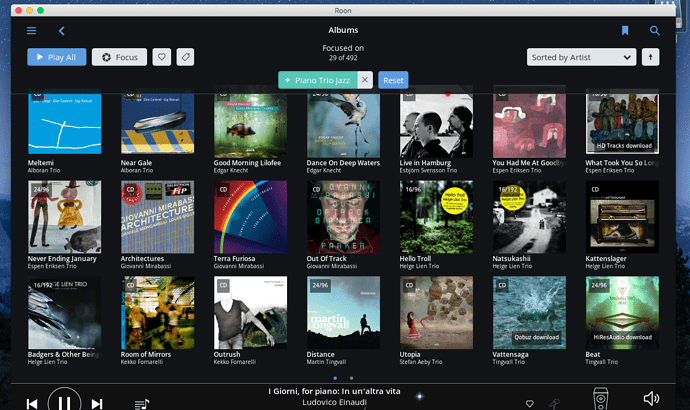This screenshot has width=690, height=410.
Task: Click the Kattenslager album title
Action: tap(606, 259)
